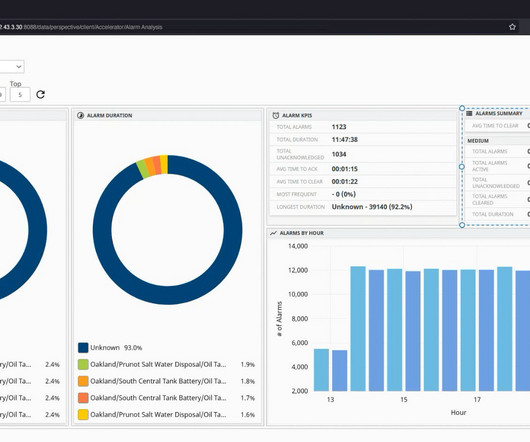Click the bottom-left selection handle of Alarms Summary
This screenshot has width=530, height=442.
point(462,225)
